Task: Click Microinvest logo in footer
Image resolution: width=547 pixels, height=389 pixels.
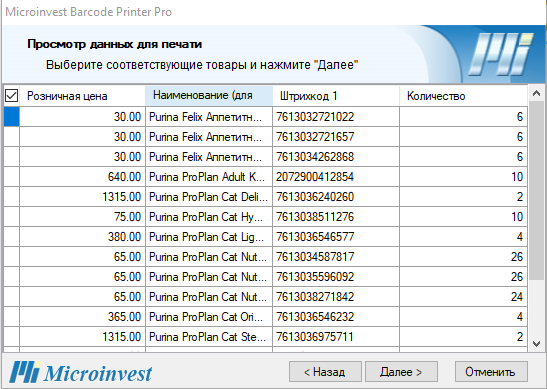Action: tap(81, 372)
